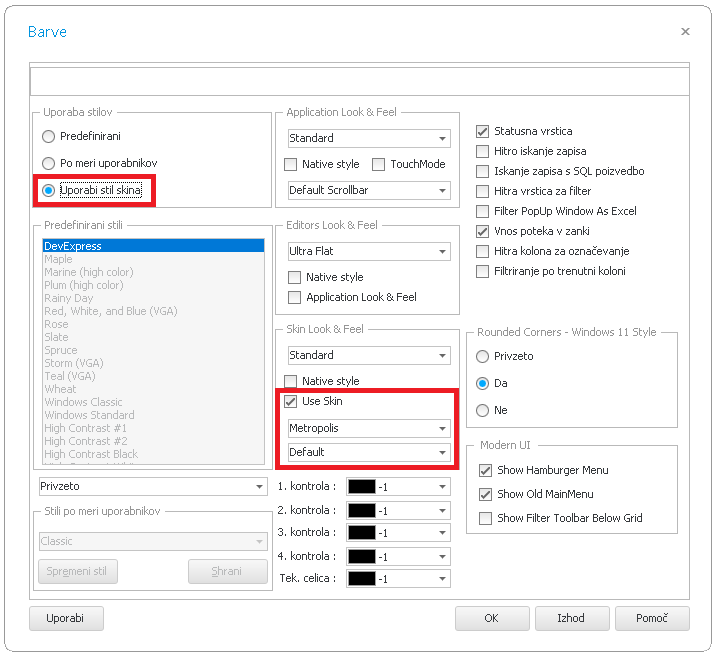715x656 pixels.
Task: Disable the Statusna vrstica checkbox
Action: [483, 131]
